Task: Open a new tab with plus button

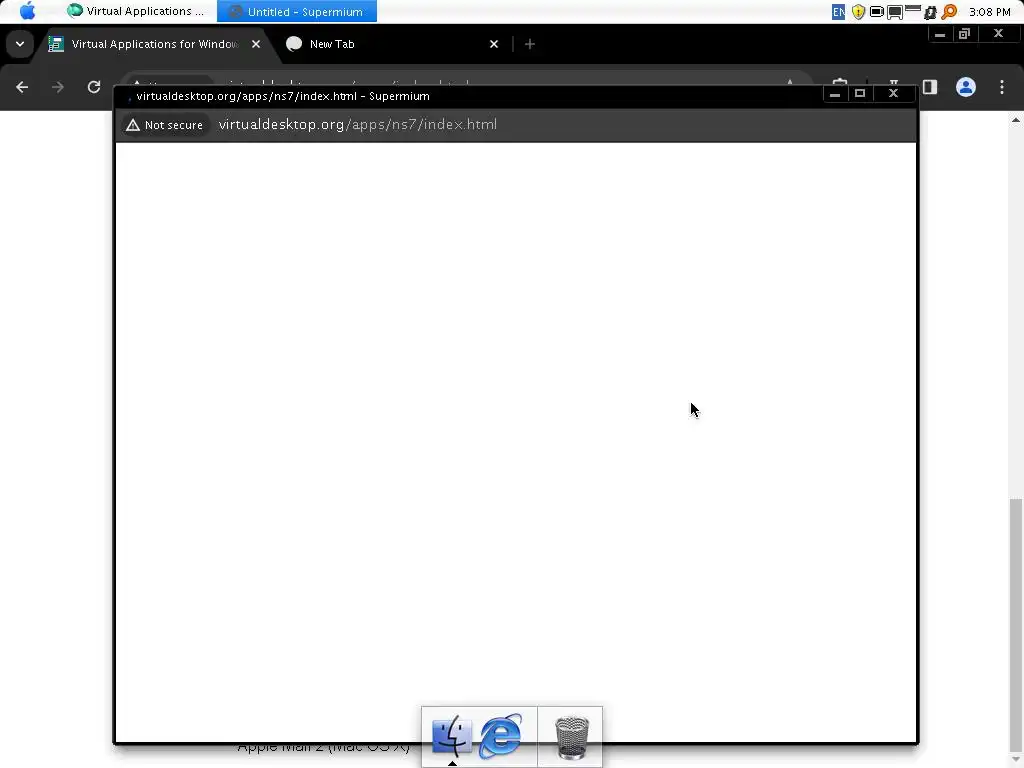Action: tap(530, 44)
